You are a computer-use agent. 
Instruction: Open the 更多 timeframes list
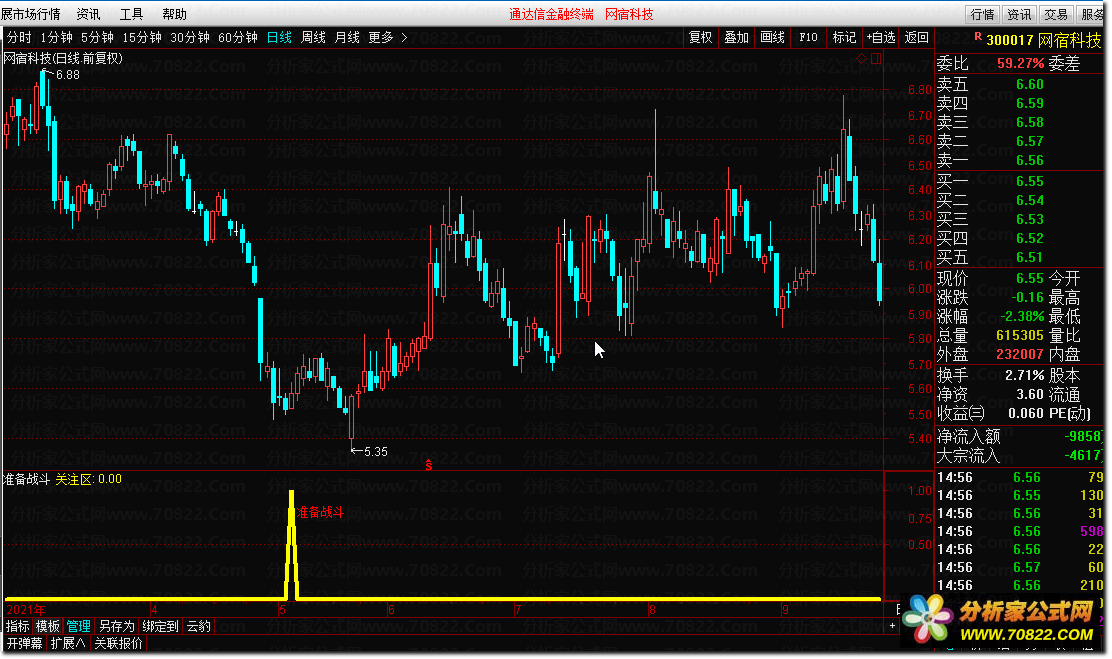tap(381, 38)
